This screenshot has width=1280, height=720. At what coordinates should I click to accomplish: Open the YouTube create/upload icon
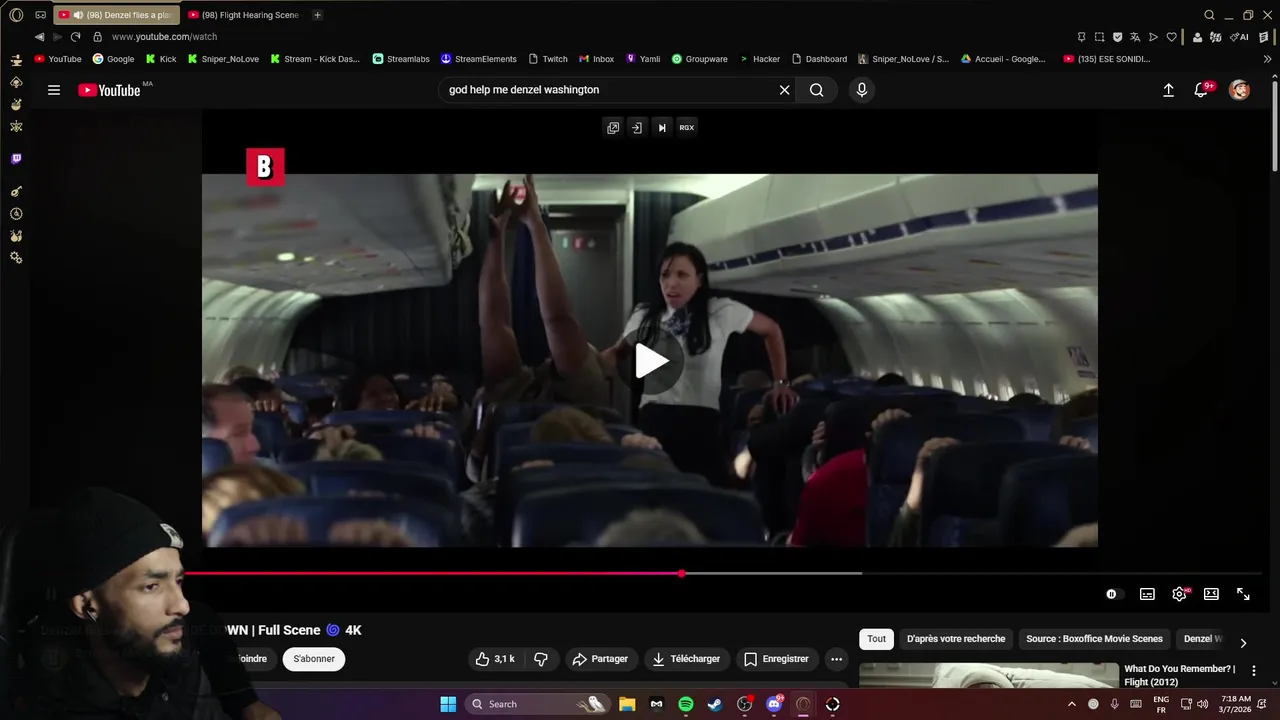click(1168, 90)
